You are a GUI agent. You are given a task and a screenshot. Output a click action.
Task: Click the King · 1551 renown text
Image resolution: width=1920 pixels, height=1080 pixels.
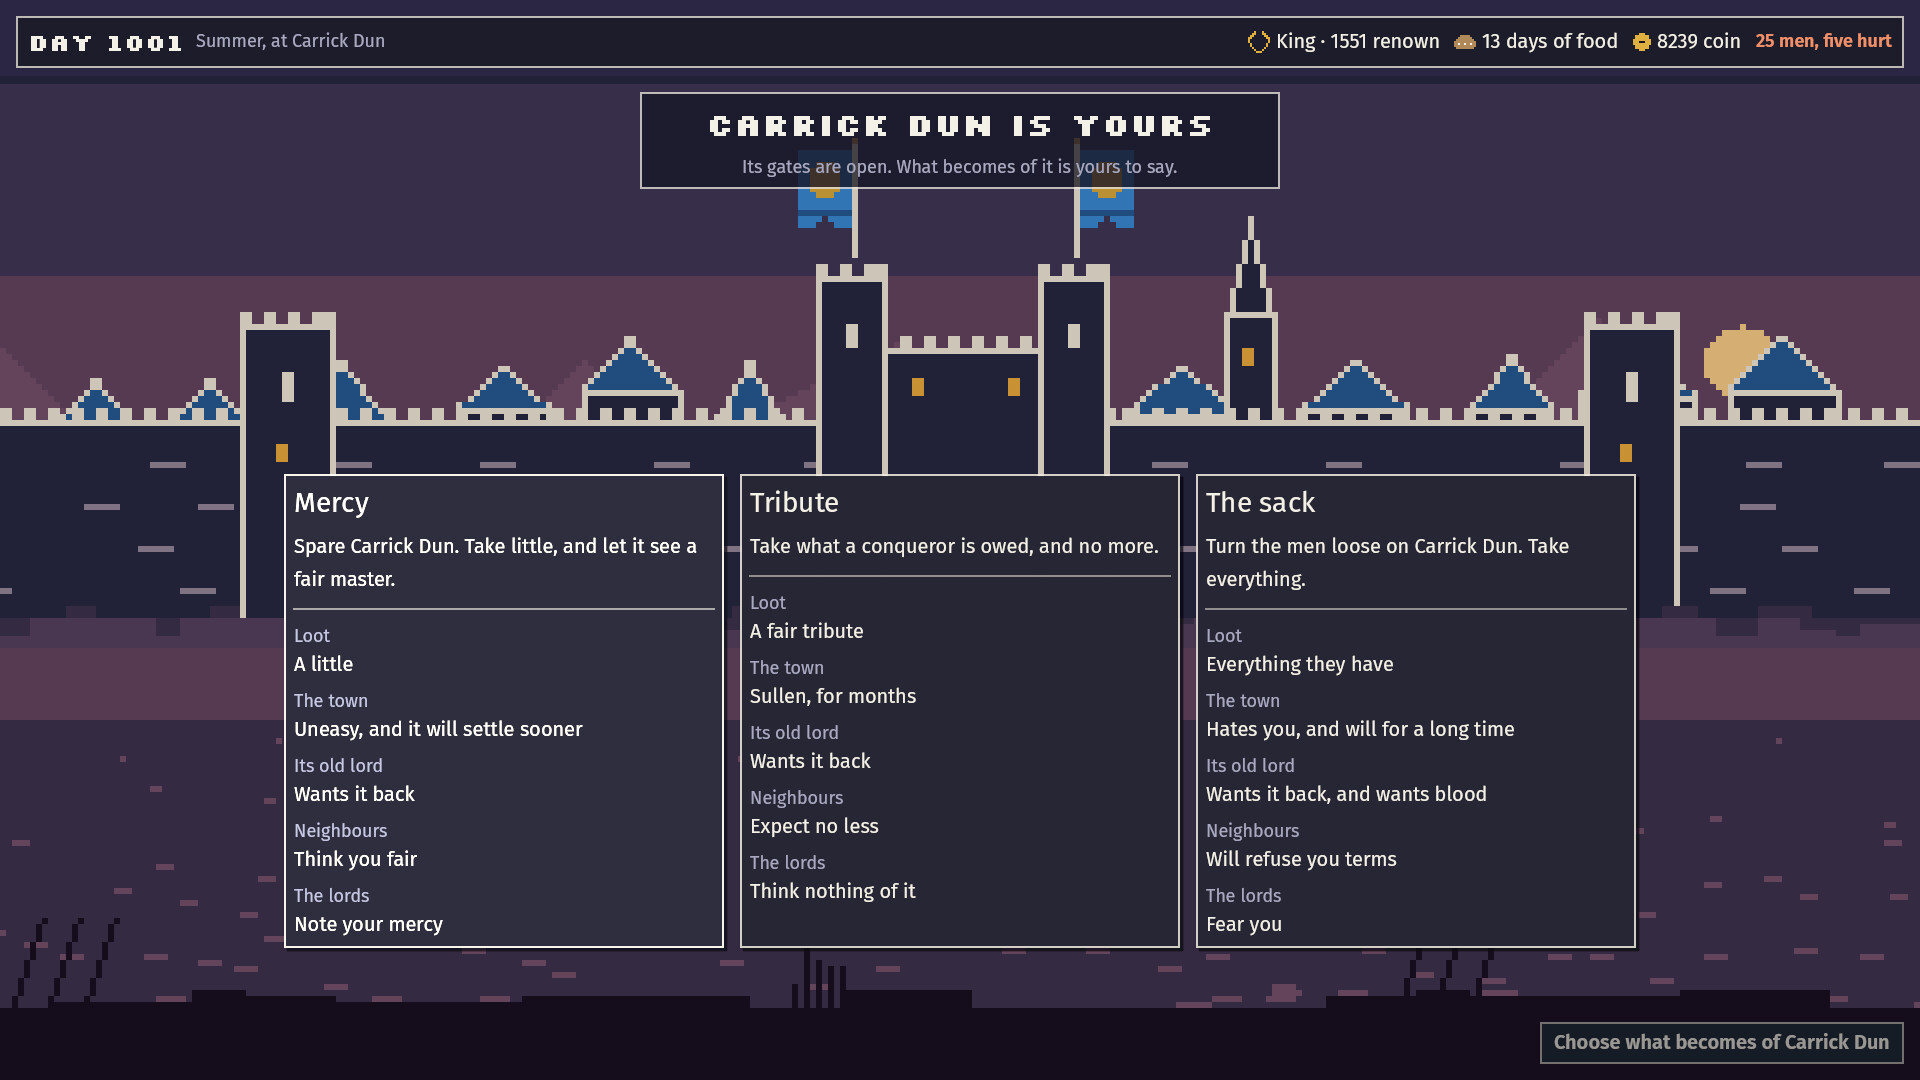[x=1357, y=41]
